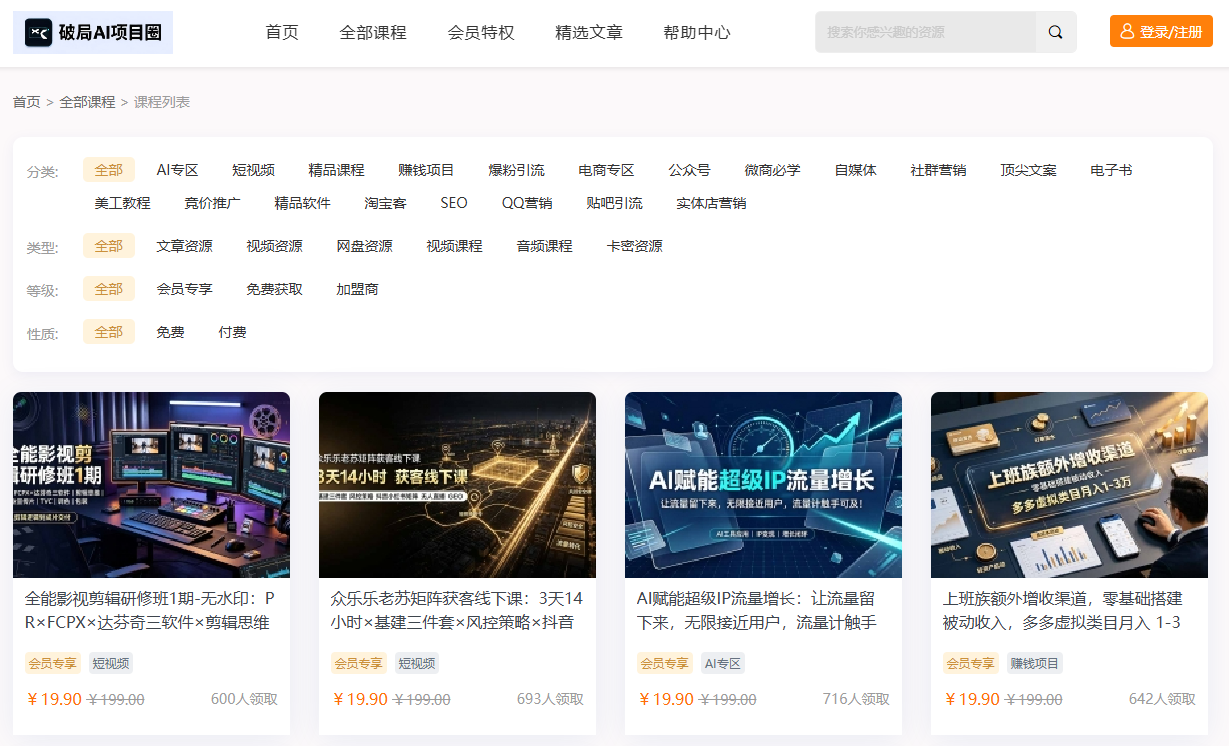This screenshot has width=1229, height=746.
Task: Select the AI专区 category filter
Action: click(178, 170)
